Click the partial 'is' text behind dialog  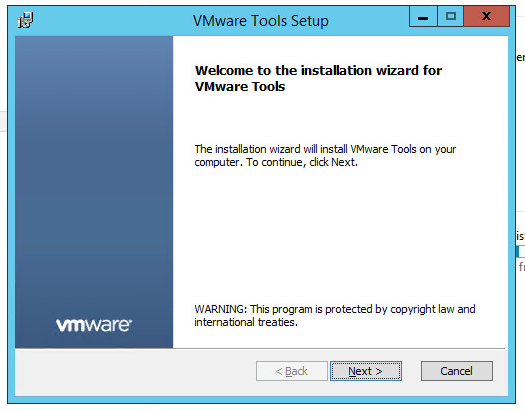[520, 236]
